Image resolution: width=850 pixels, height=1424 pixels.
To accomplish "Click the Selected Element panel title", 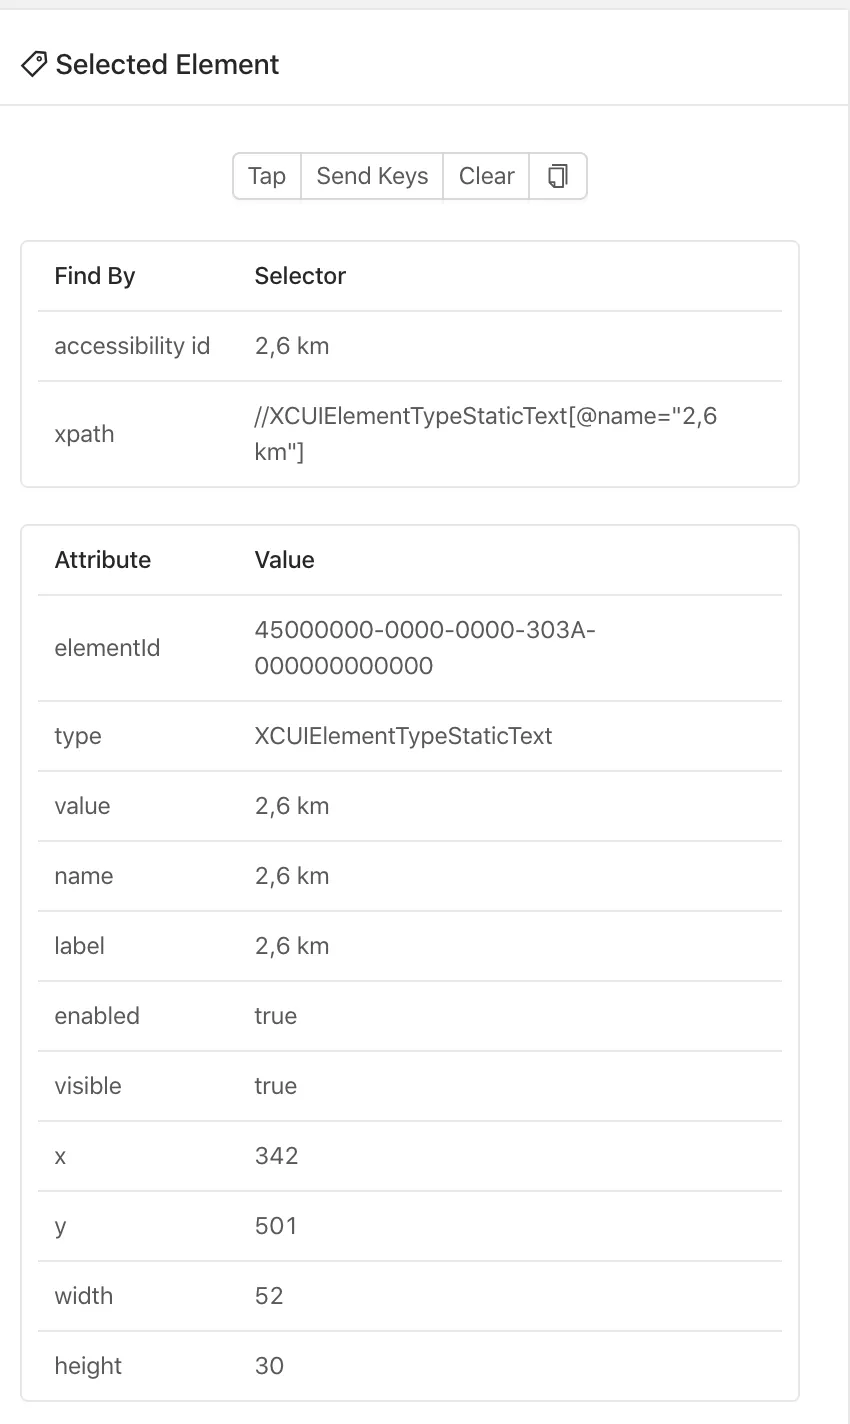I will (167, 65).
